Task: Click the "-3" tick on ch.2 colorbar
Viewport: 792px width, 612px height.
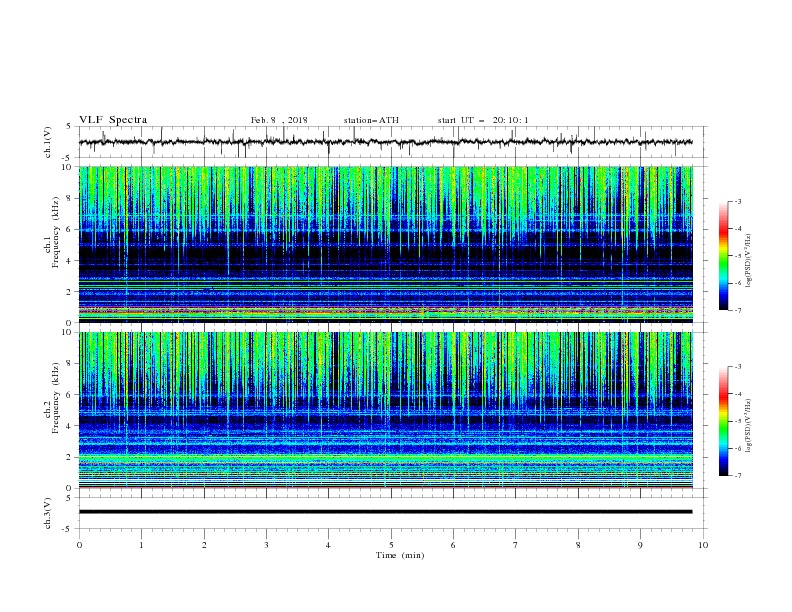Action: click(x=738, y=367)
